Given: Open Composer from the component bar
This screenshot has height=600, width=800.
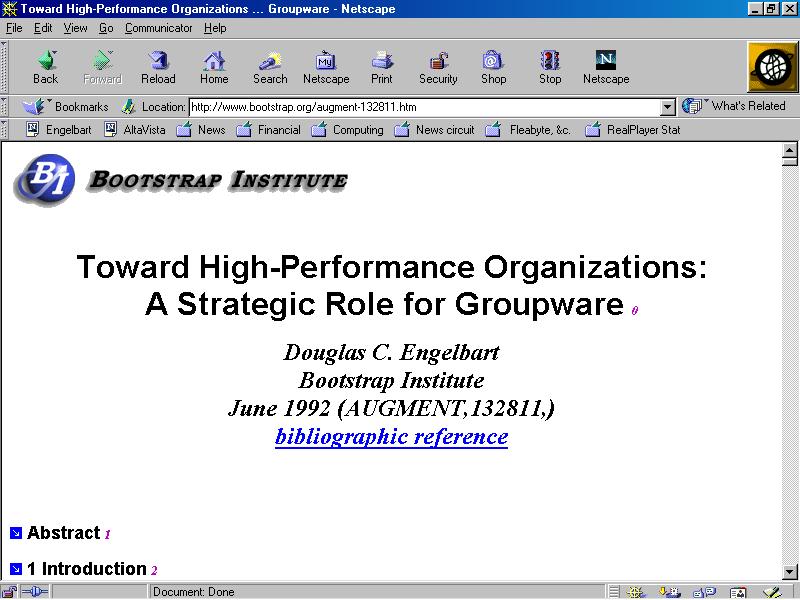Looking at the screenshot, I should click(772, 592).
